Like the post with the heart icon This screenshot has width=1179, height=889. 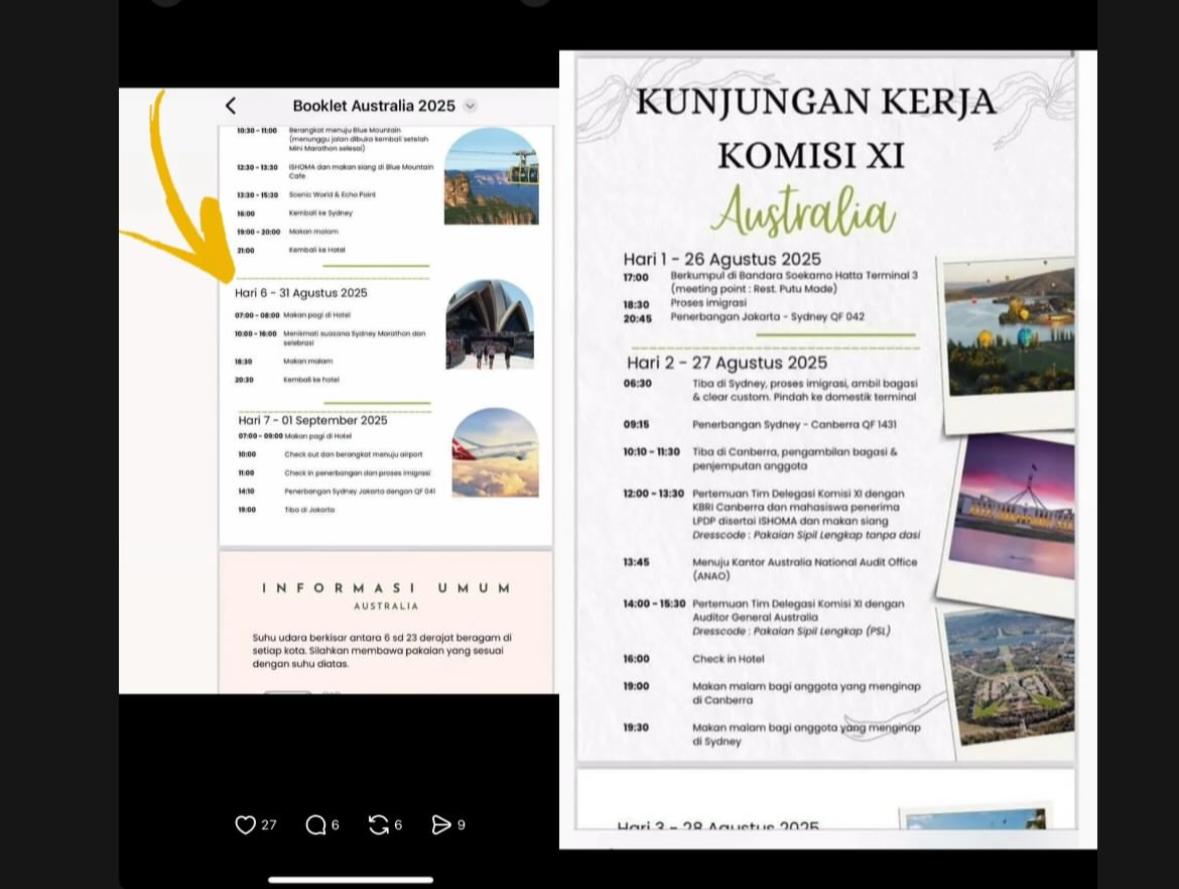click(x=245, y=825)
